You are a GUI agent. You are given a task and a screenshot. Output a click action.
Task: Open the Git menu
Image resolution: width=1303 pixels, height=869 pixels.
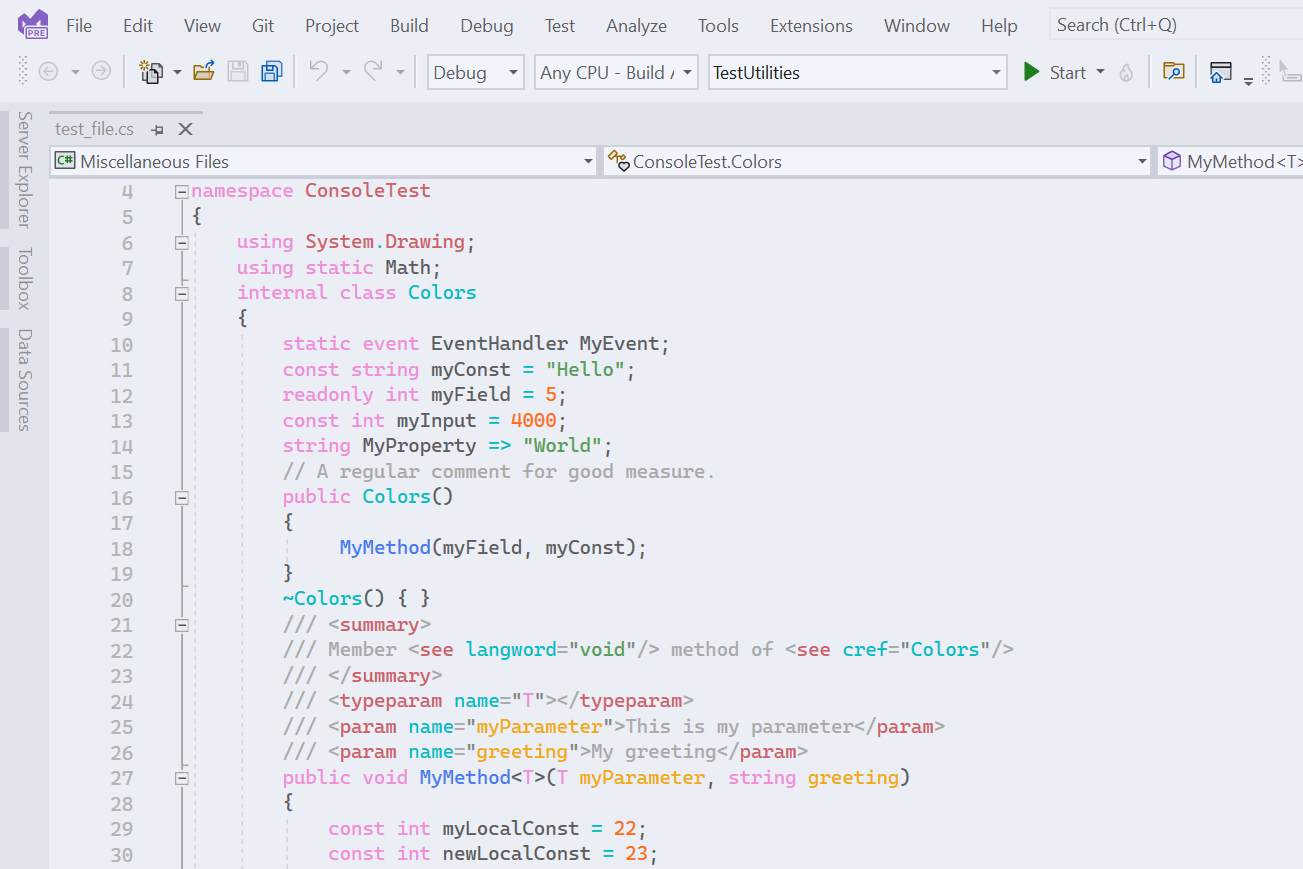[x=262, y=25]
